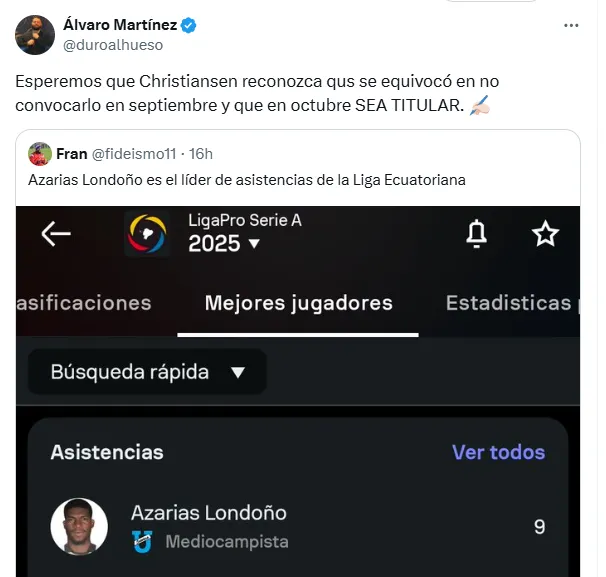Select the Azarias Londoño player name
Image resolution: width=606 pixels, height=577 pixels.
coord(209,513)
